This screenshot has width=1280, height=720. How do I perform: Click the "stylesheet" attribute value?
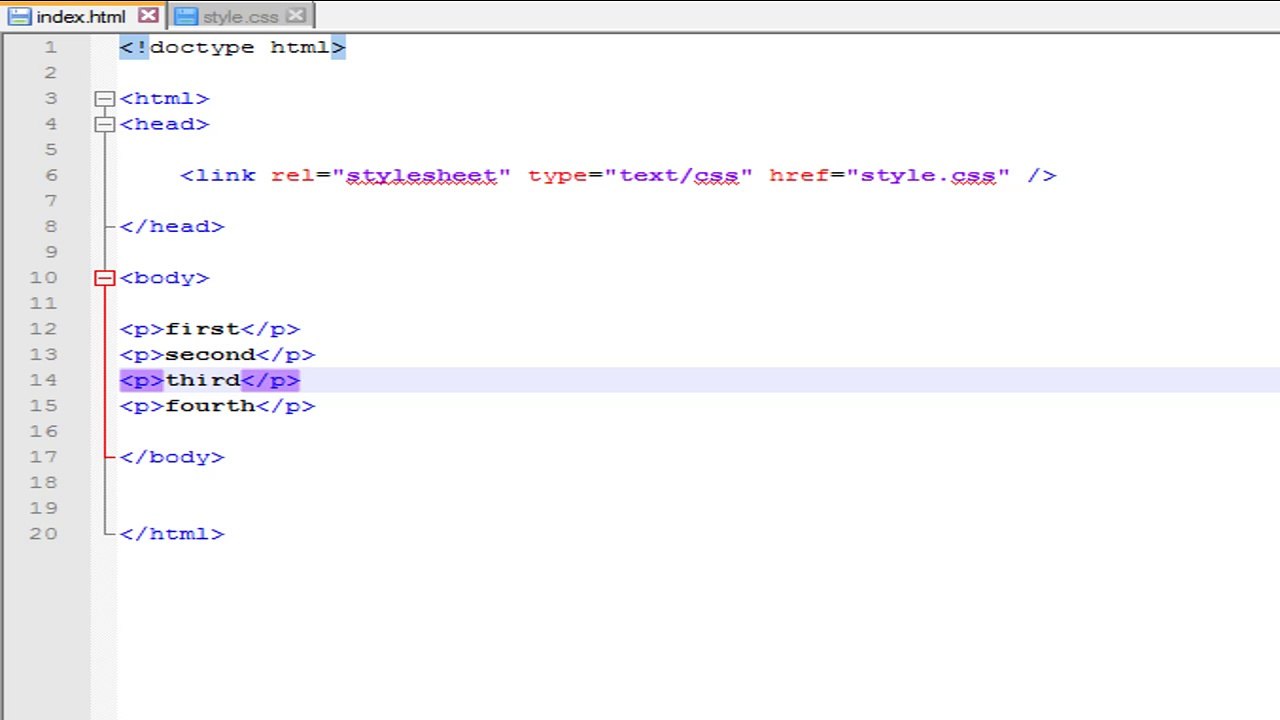pyautogui.click(x=421, y=176)
